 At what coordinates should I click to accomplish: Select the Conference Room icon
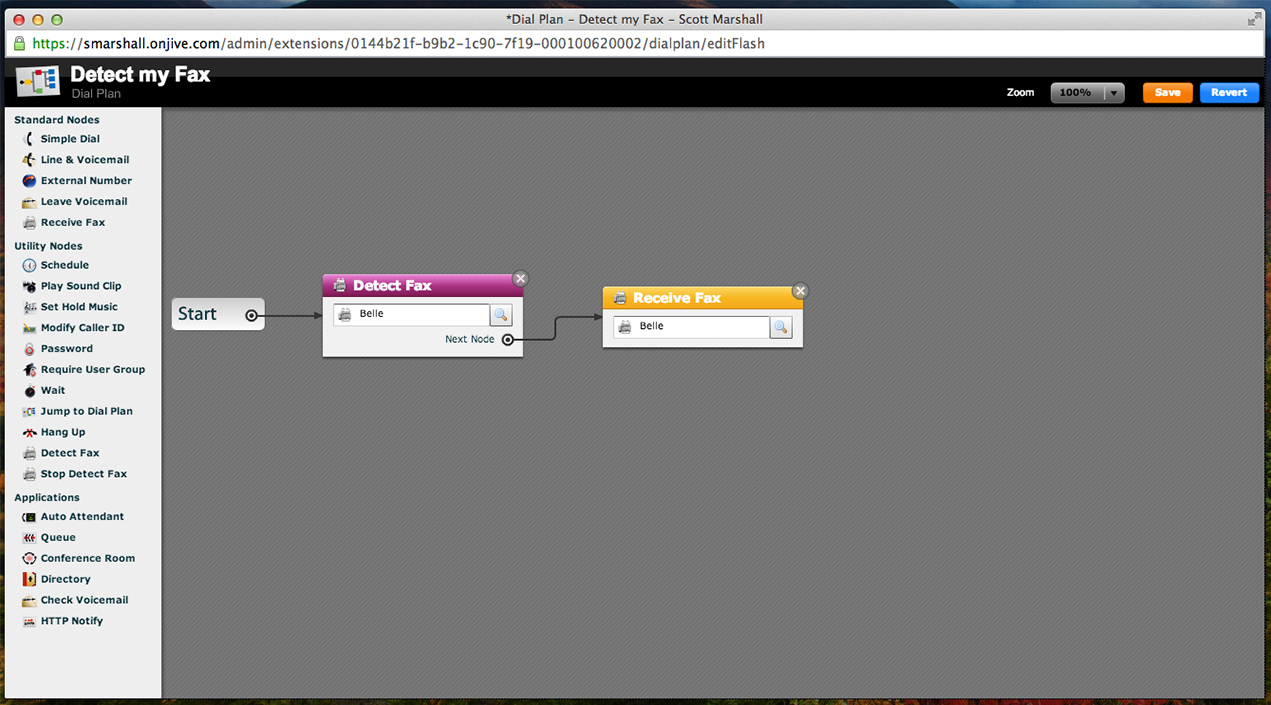point(29,558)
